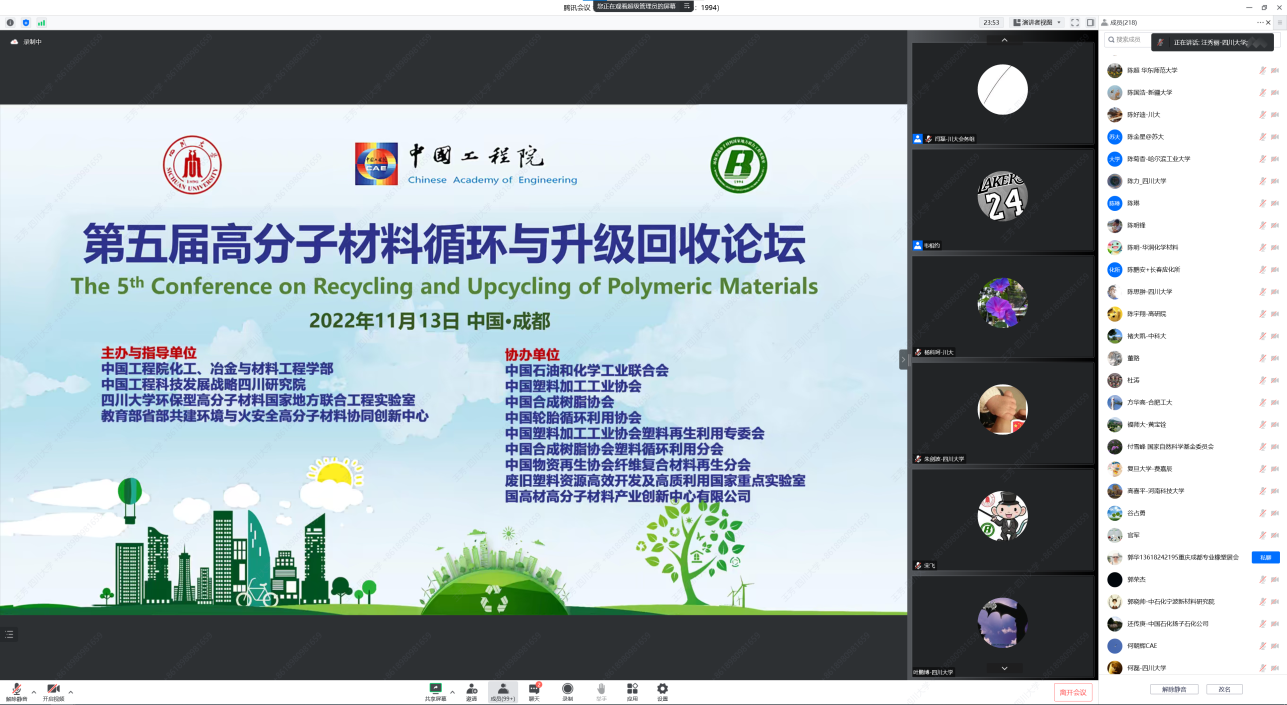Click the 成员(218) panel title
The width and height of the screenshot is (1287, 705).
coord(1122,22)
